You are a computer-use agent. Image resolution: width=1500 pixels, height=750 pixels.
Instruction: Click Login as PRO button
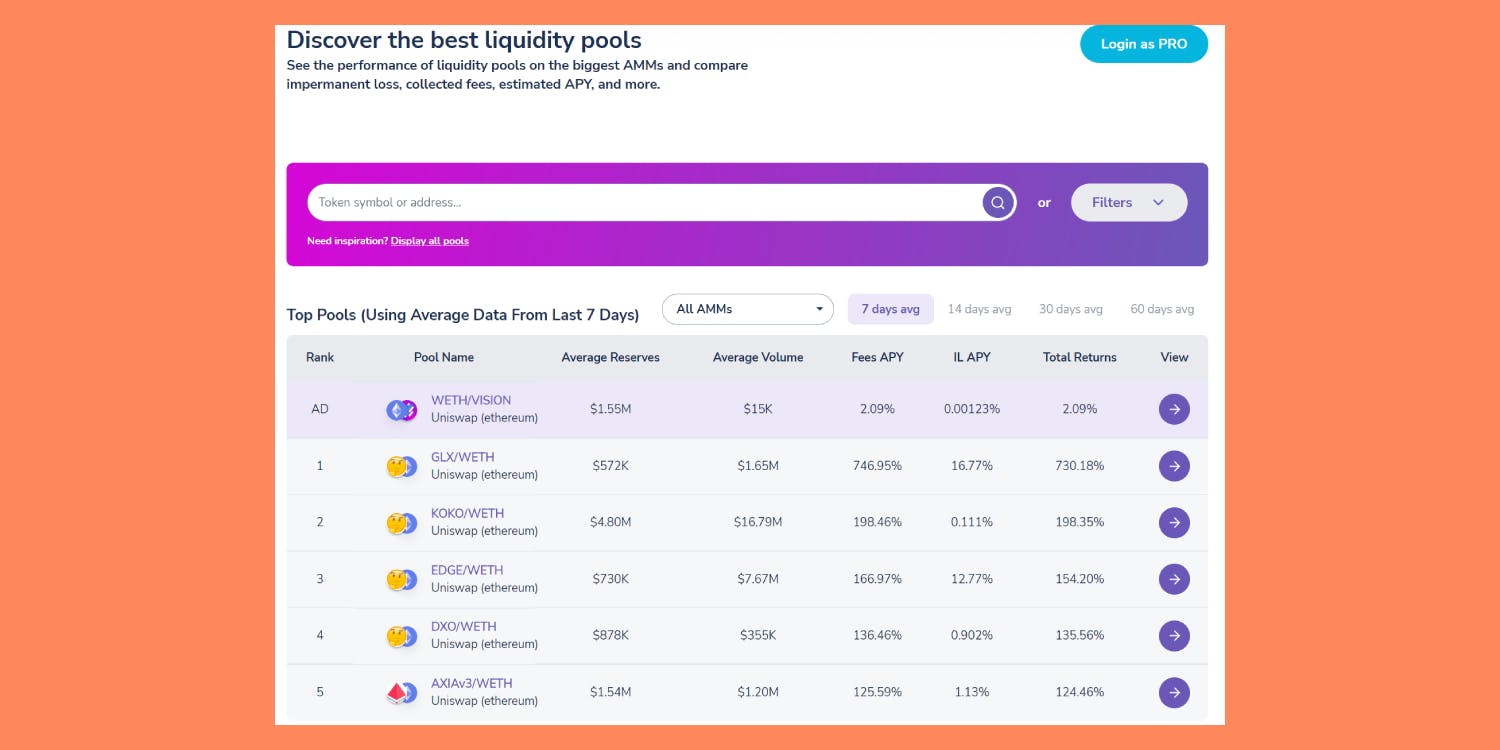point(1144,44)
